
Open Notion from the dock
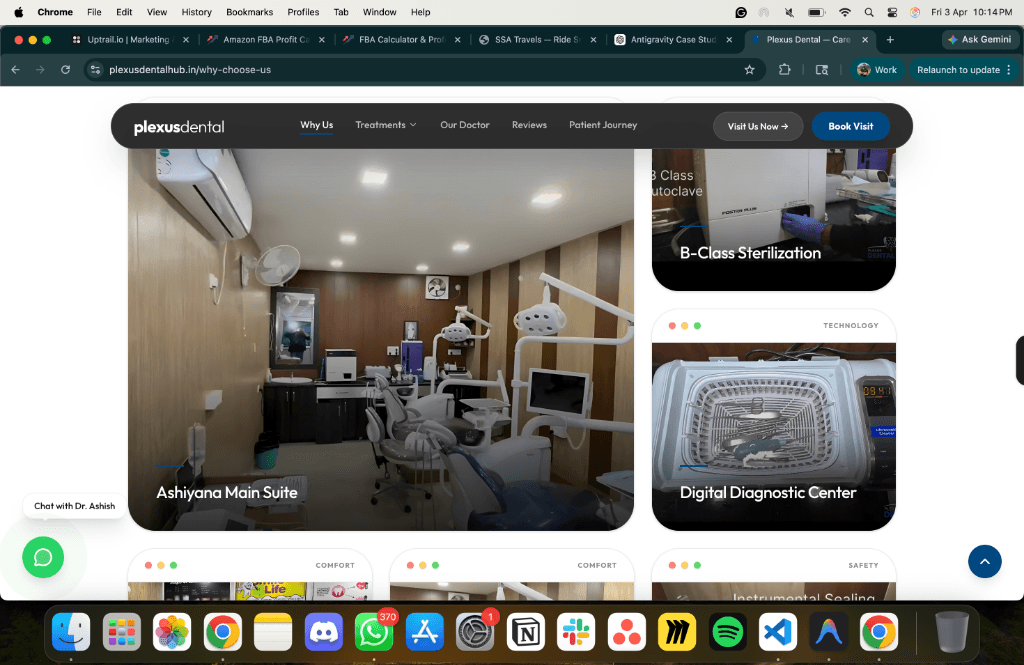click(526, 632)
